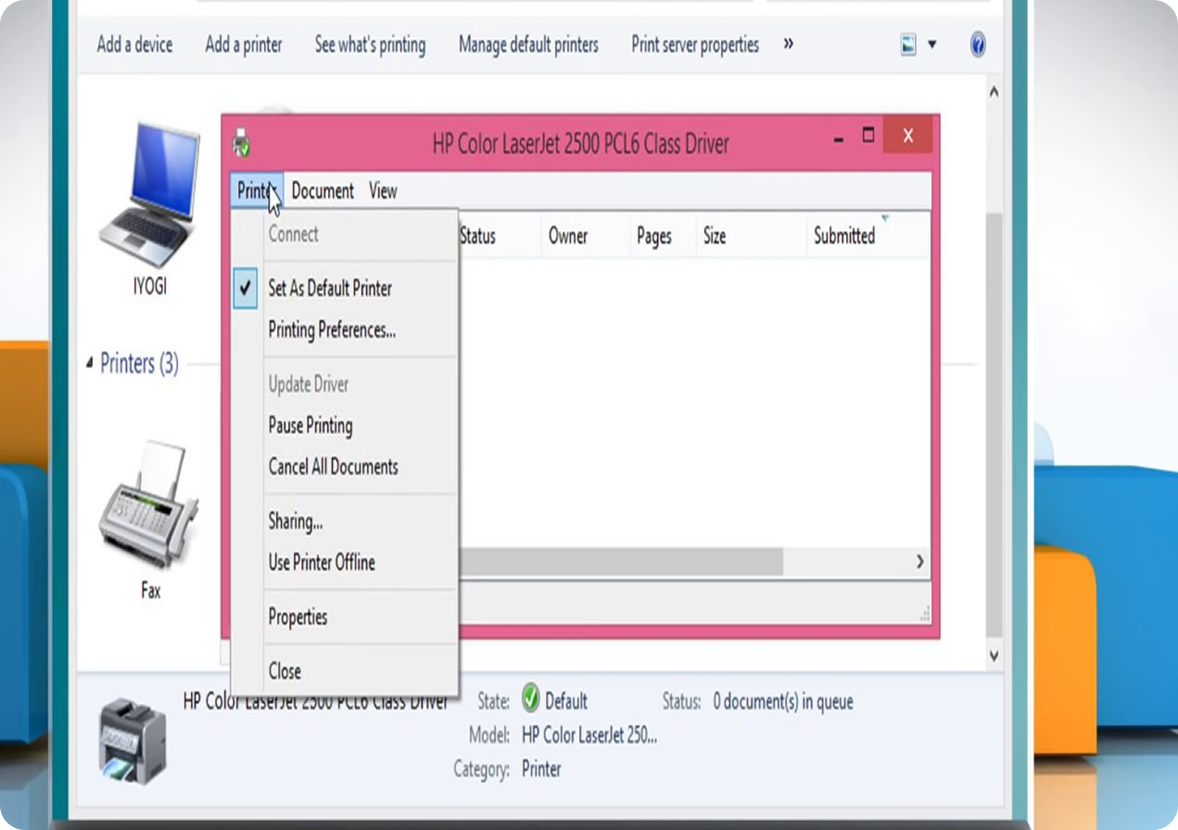Click Add a device in toolbar
The width and height of the screenshot is (1178, 830).
point(134,45)
